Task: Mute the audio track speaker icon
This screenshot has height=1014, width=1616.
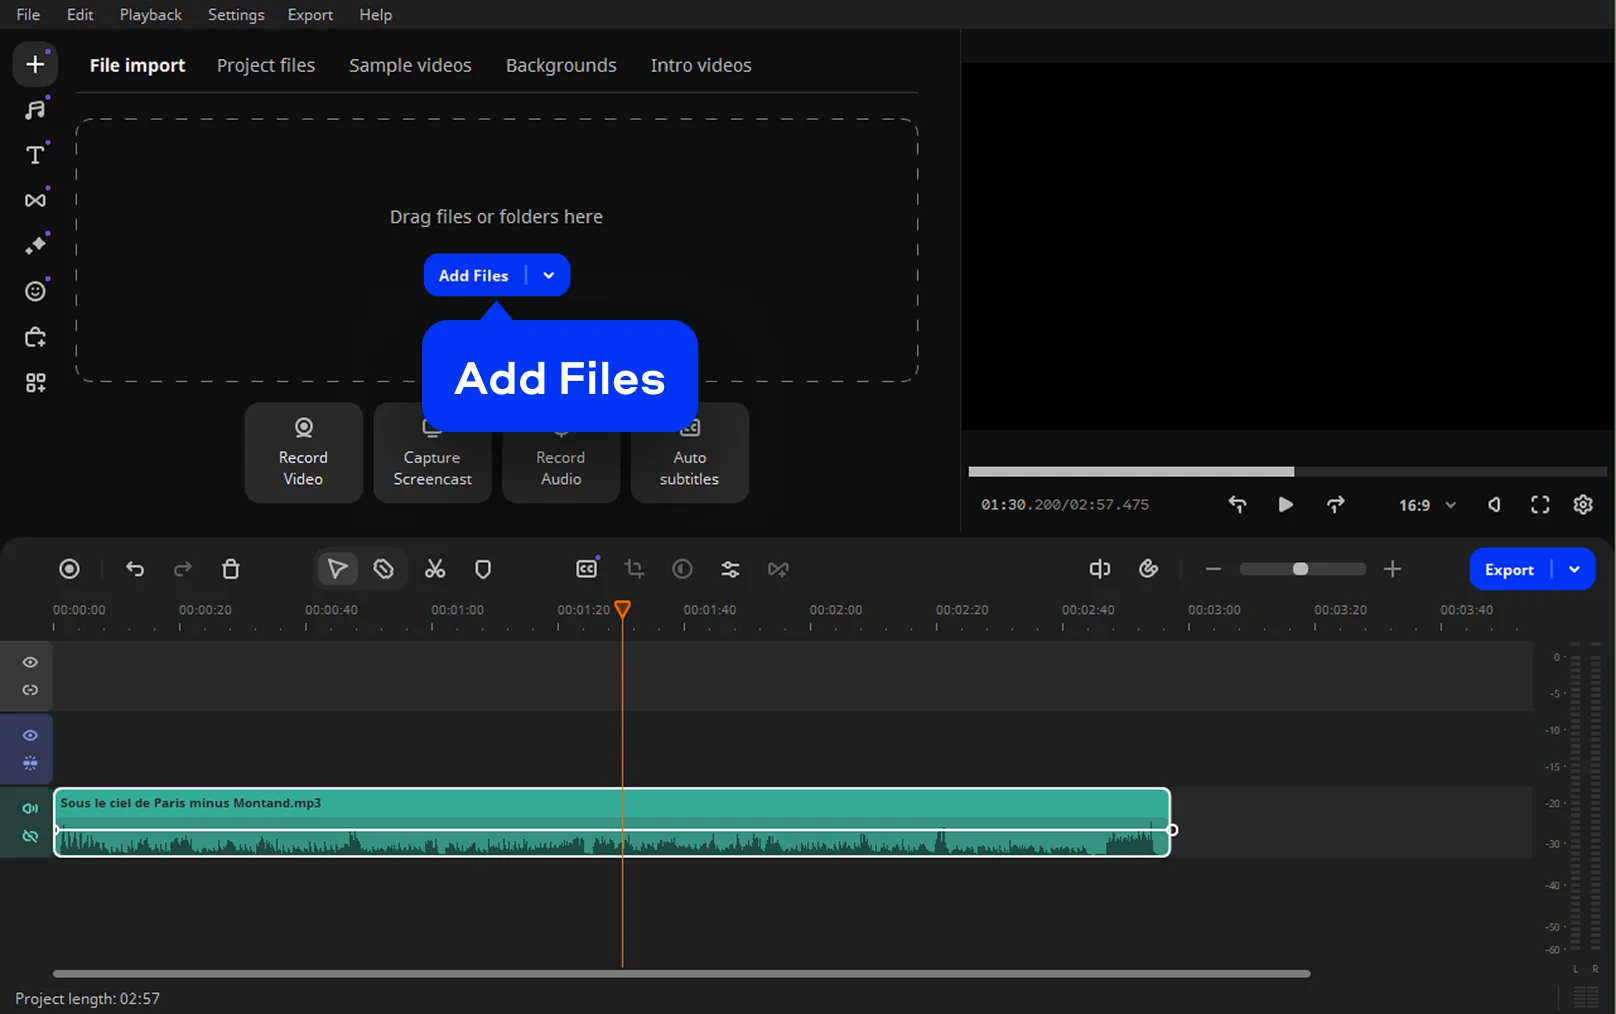Action: [x=30, y=808]
